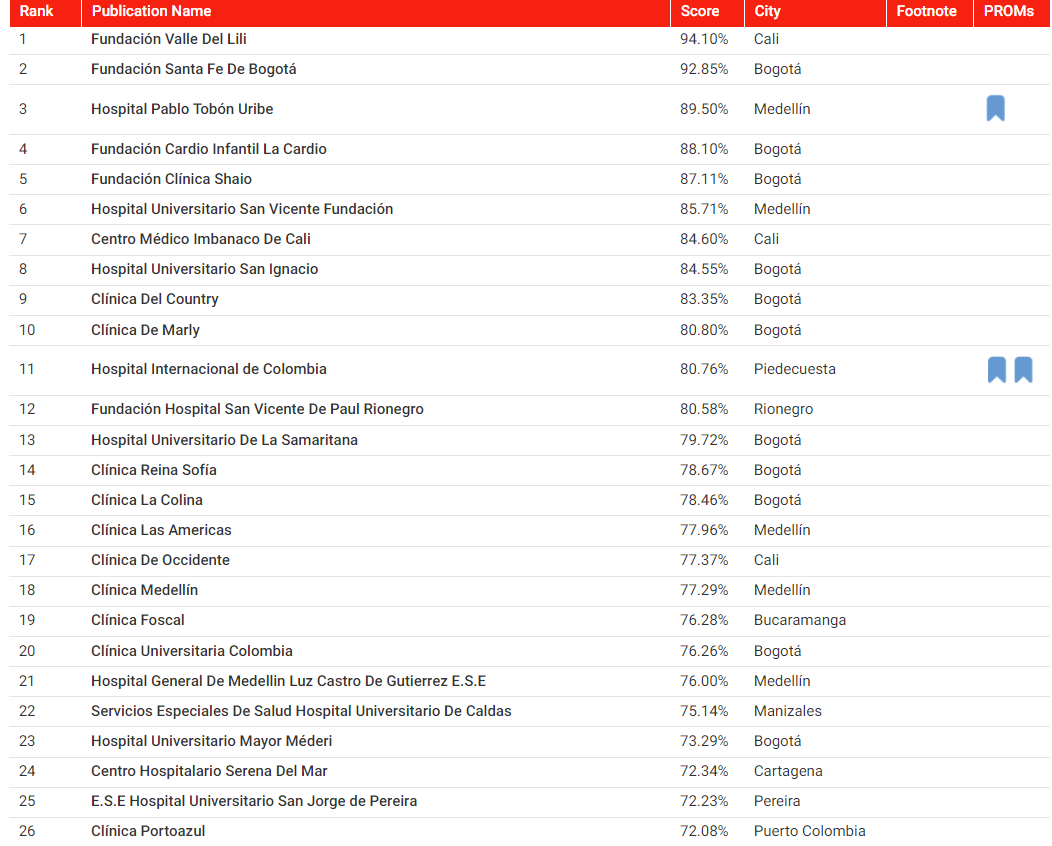The width and height of the screenshot is (1052, 846).
Task: Click the bookmark icon beside Hospital Pablo Tobón Uribe
Action: tap(996, 108)
